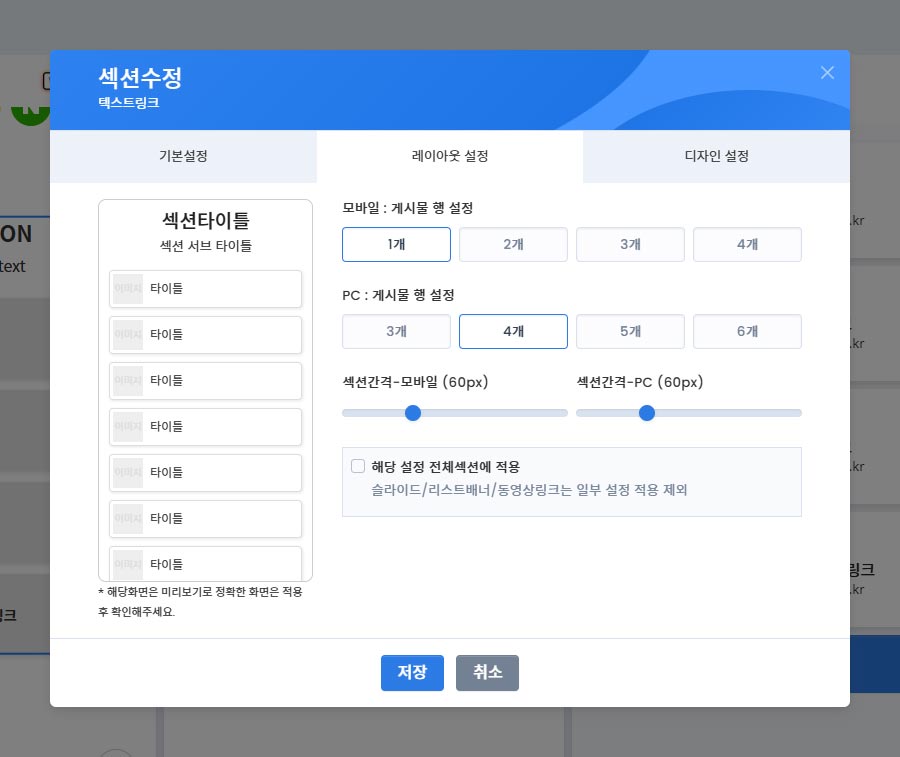Screen dimensions: 900x757
Task: Select 3개 under PC 게시물 행 설정
Action: (396, 332)
